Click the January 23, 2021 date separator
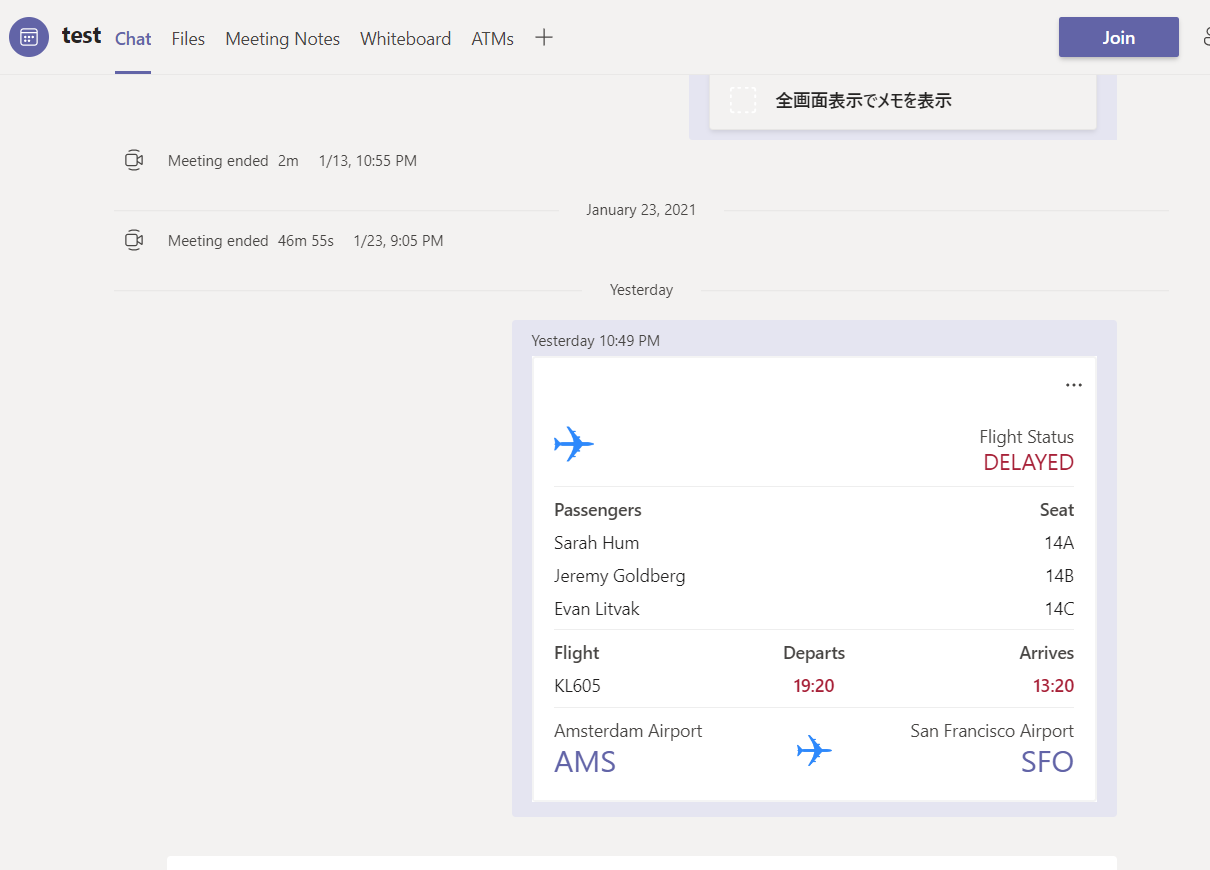This screenshot has height=870, width=1210. tap(641, 210)
